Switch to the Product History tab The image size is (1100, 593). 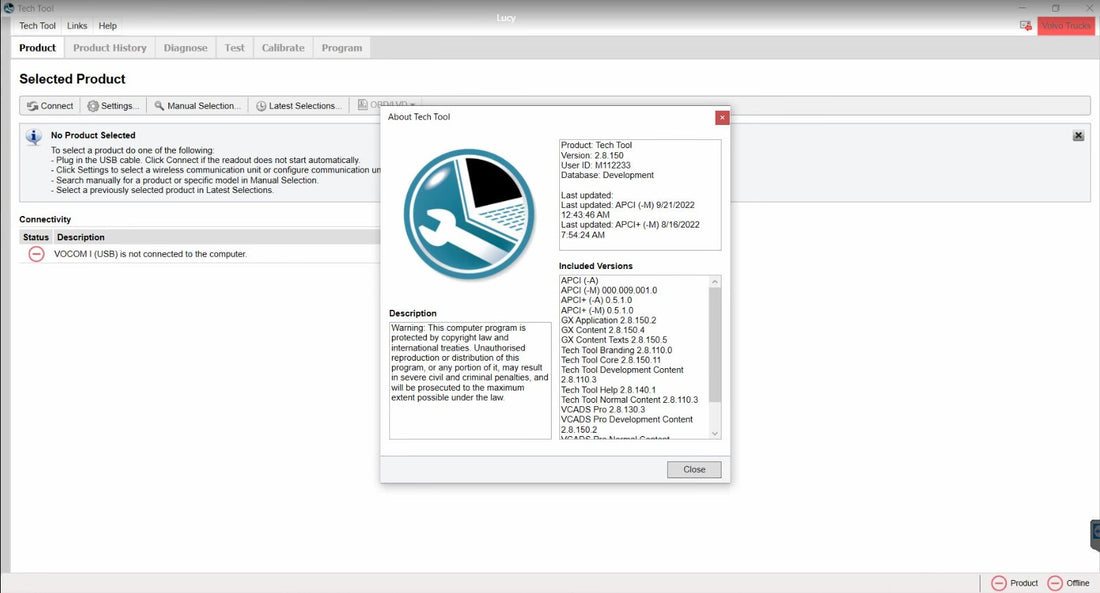click(110, 48)
